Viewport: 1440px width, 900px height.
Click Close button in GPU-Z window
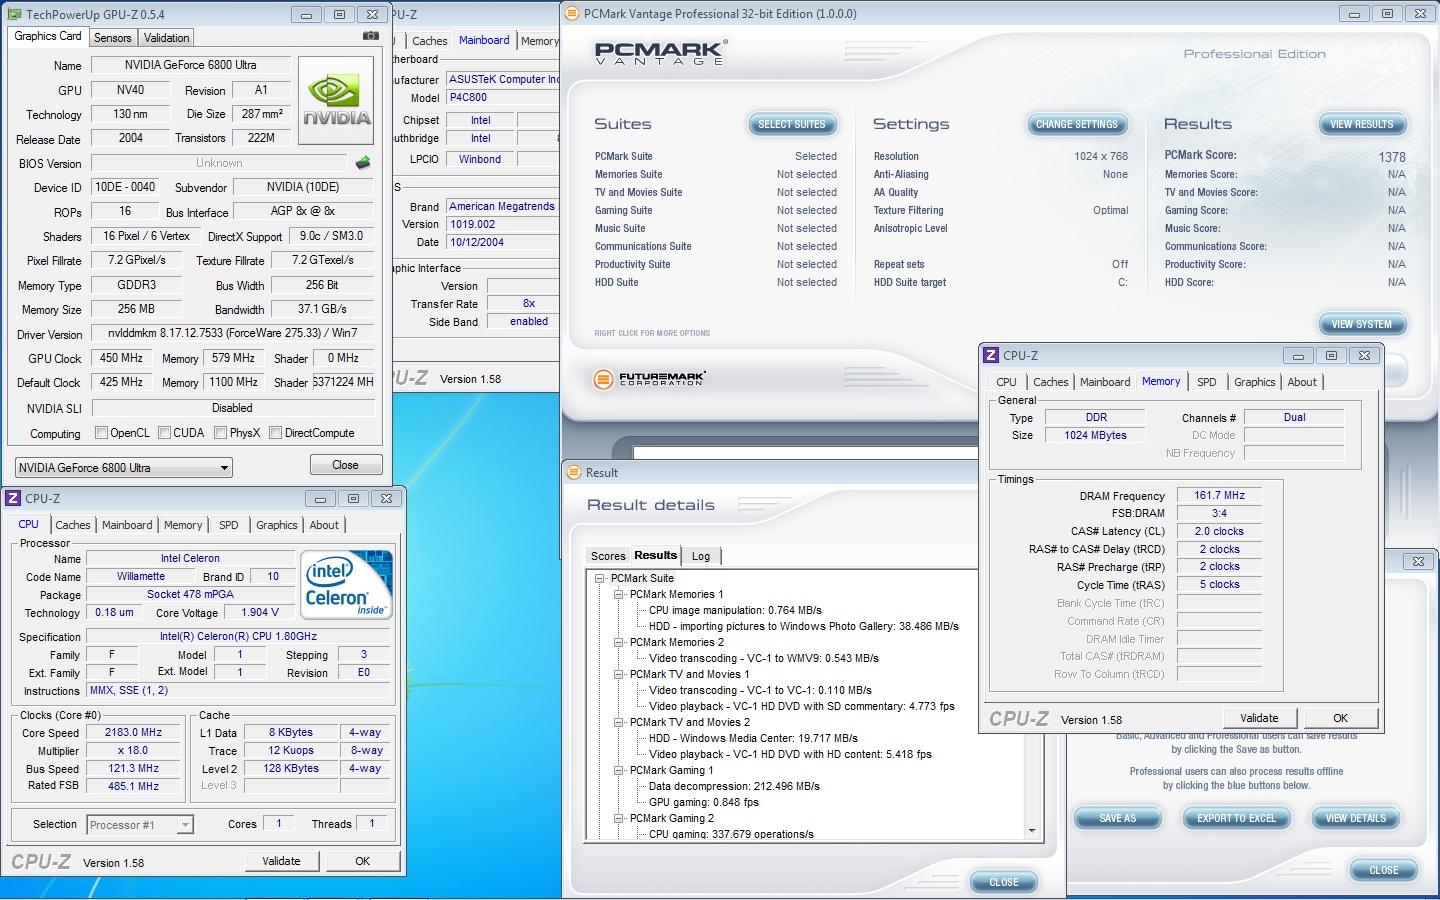[345, 465]
